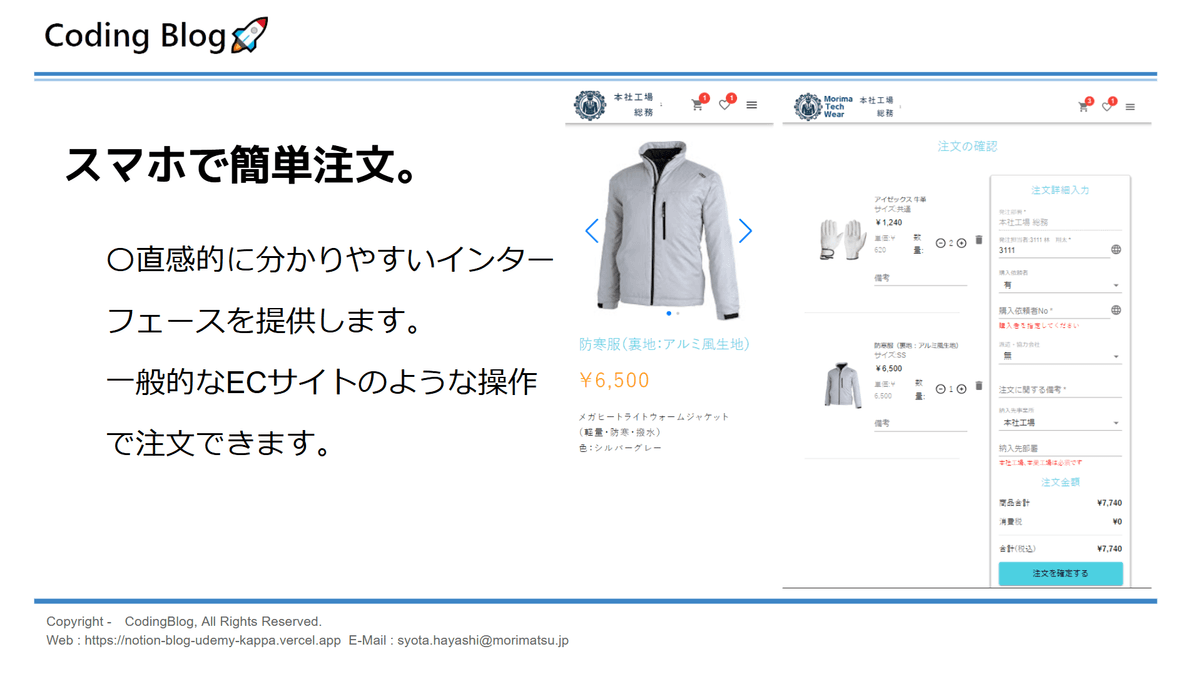Click the wishlist heart icon with badge
The image size is (1200, 673).
click(724, 104)
